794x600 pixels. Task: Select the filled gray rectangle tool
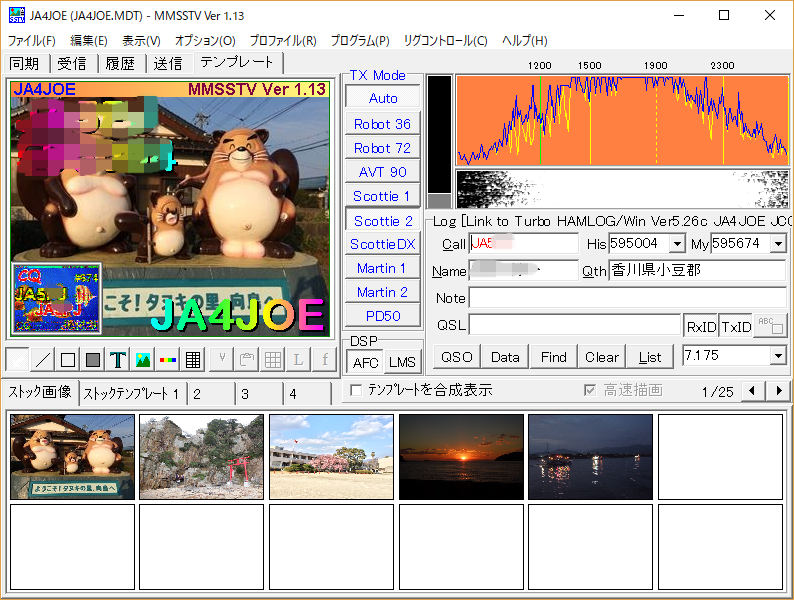[x=93, y=360]
